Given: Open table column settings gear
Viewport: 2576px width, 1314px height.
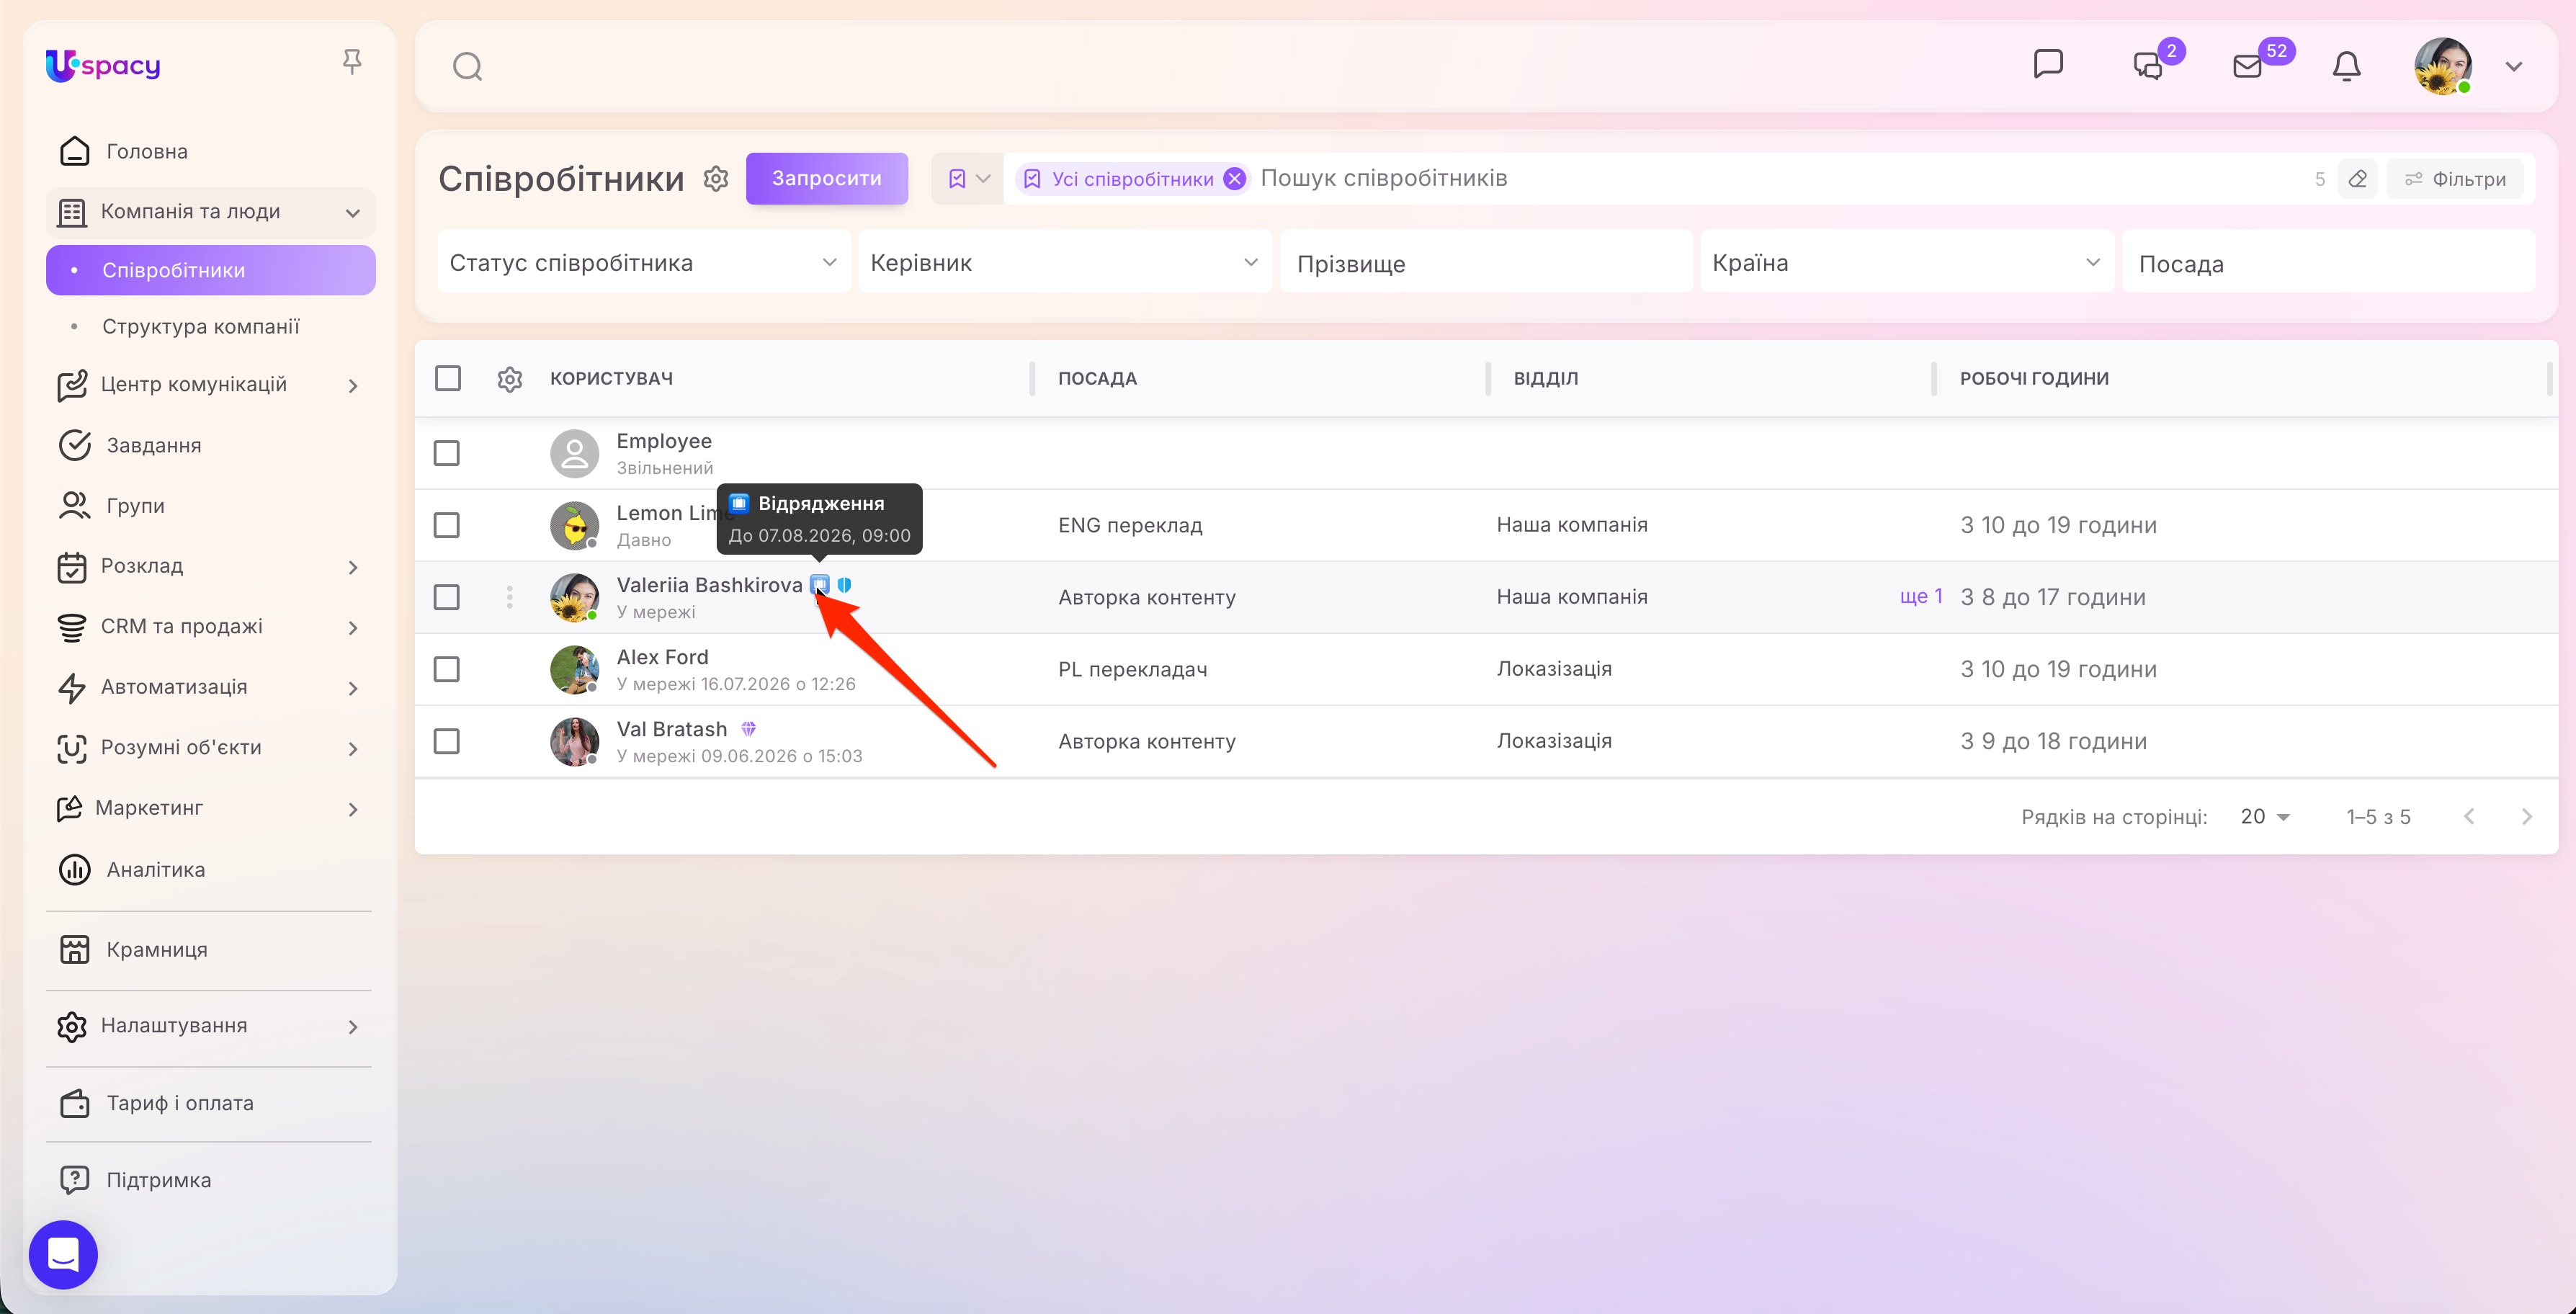Looking at the screenshot, I should 510,379.
